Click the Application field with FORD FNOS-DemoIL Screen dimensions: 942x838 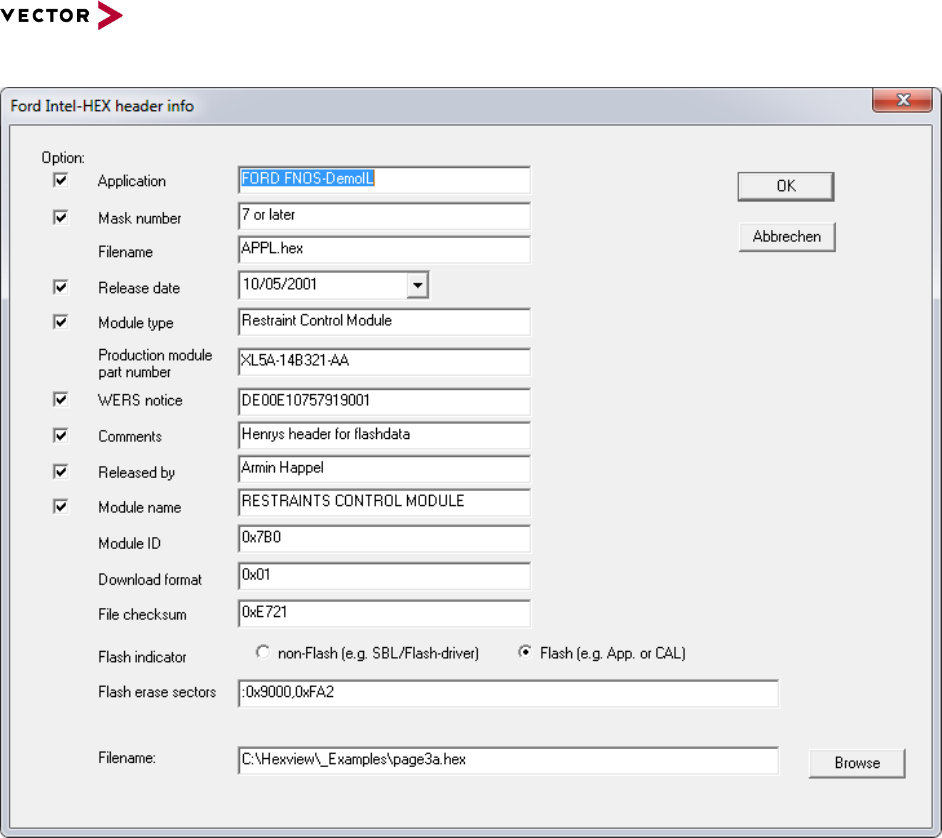click(384, 180)
